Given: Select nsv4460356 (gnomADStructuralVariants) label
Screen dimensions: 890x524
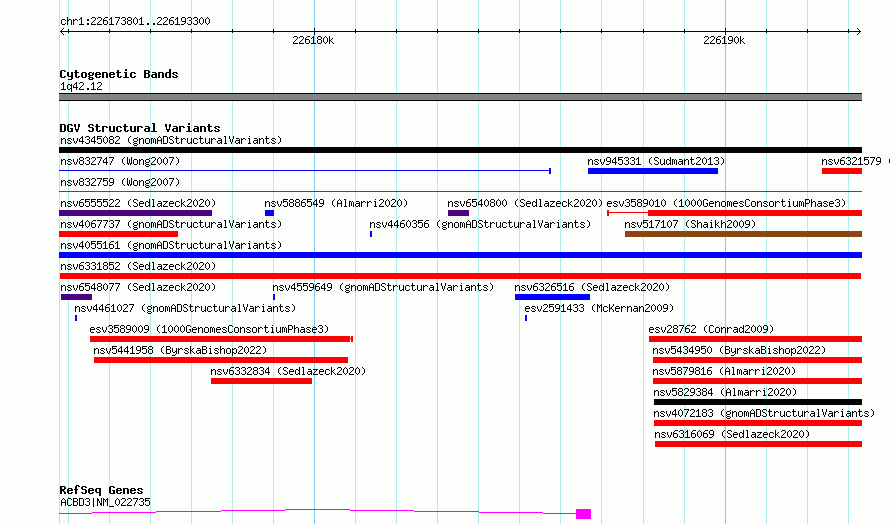Looking at the screenshot, I should point(480,224).
